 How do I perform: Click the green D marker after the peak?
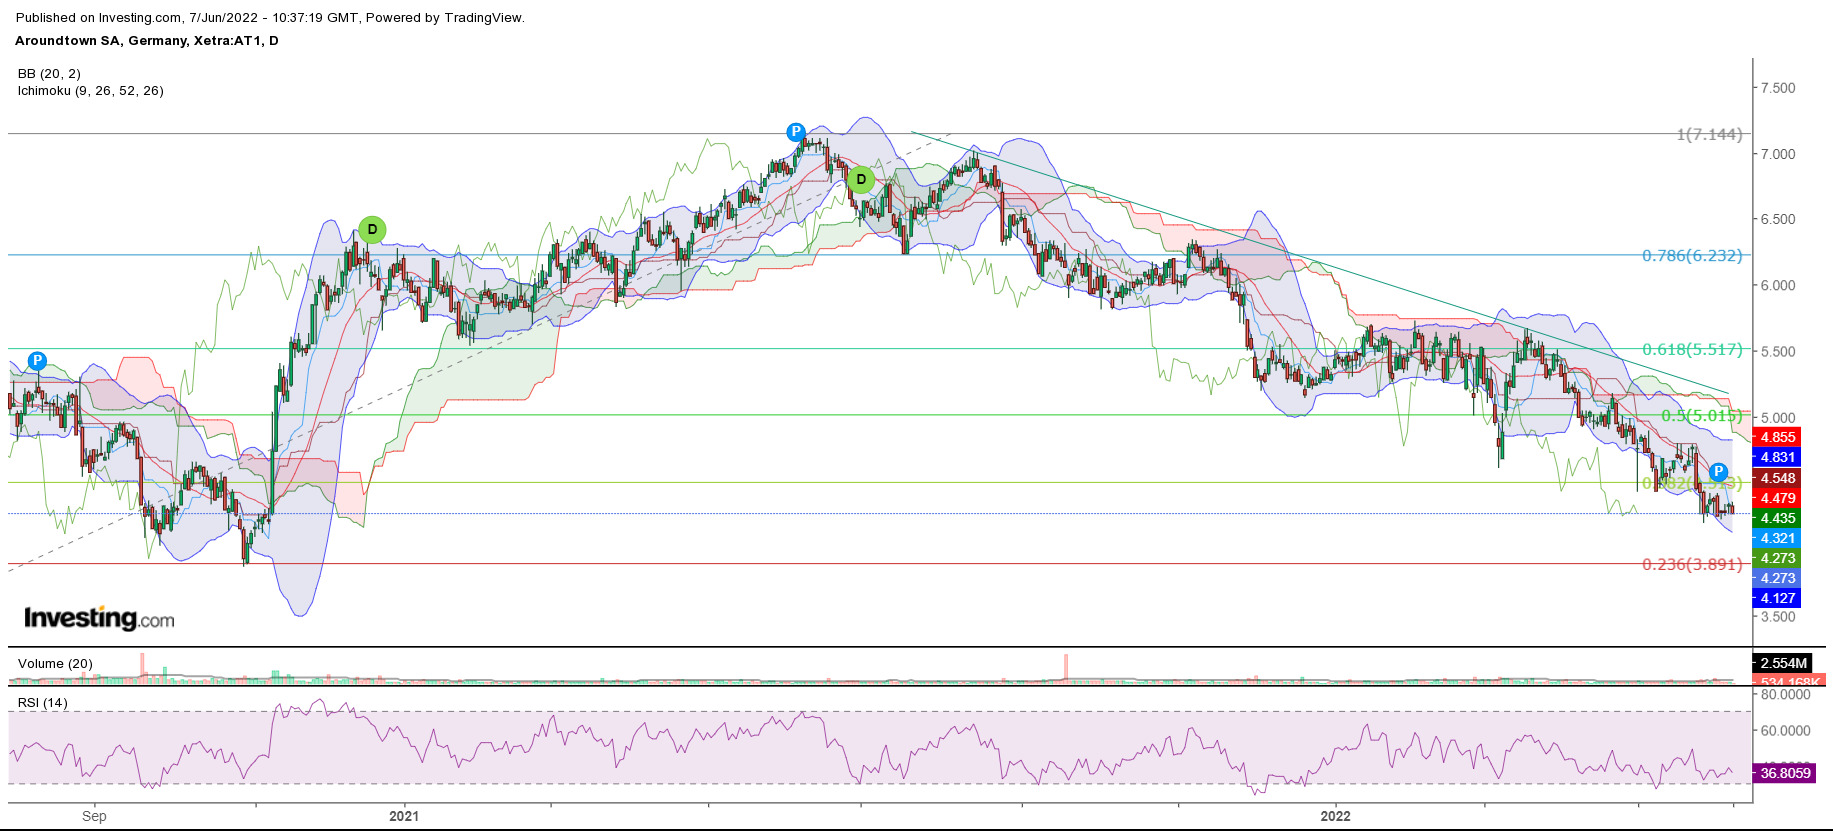[861, 180]
